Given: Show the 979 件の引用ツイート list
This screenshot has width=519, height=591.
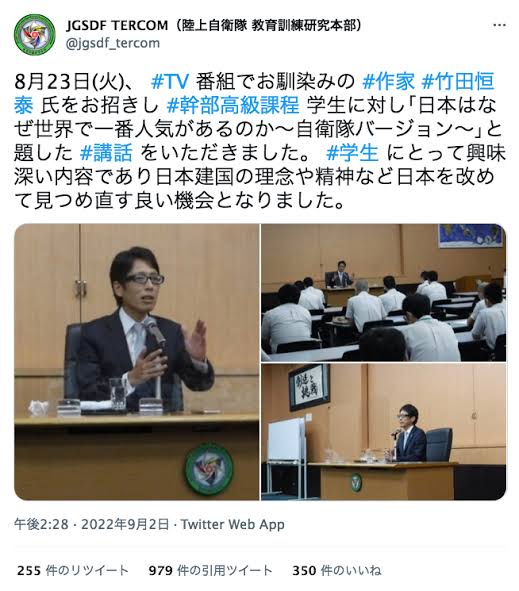Looking at the screenshot, I should click(210, 570).
